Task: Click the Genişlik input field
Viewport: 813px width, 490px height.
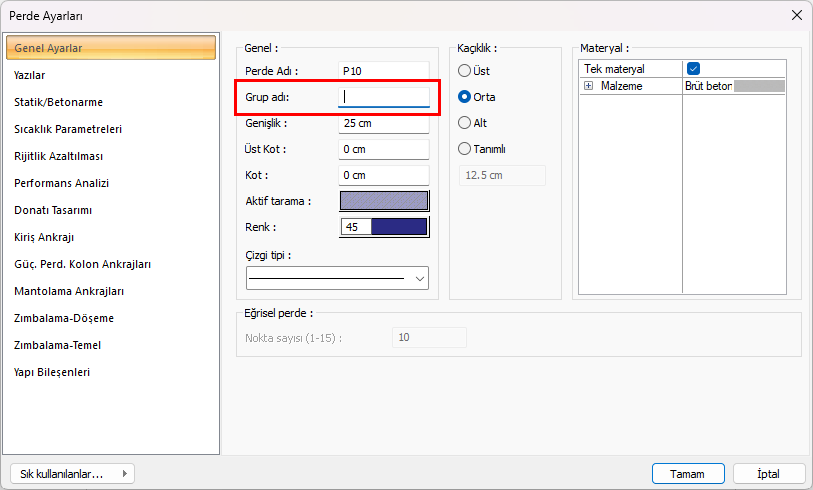Action: pyautogui.click(x=384, y=123)
